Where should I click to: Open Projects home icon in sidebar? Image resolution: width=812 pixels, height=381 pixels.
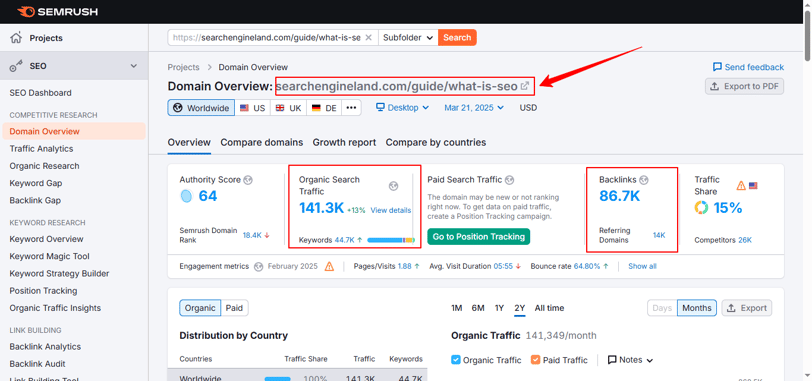(17, 38)
